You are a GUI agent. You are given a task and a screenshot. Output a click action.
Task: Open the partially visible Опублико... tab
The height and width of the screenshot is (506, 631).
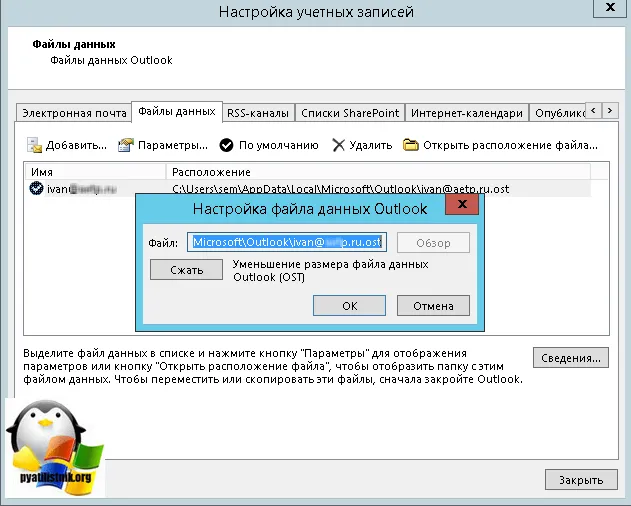(559, 113)
